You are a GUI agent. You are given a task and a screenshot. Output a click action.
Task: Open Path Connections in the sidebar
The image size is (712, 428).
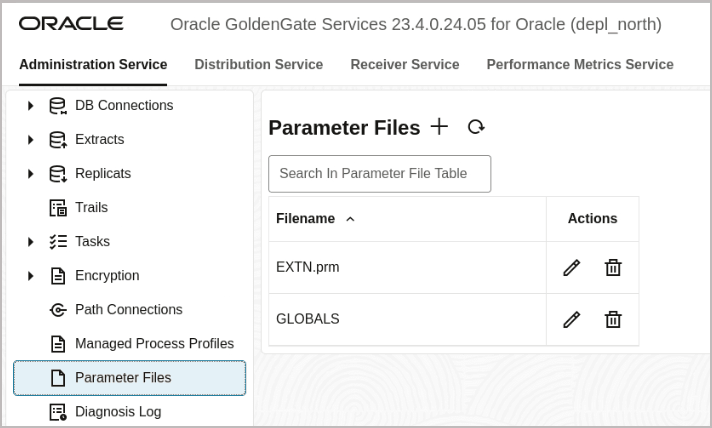tap(128, 309)
